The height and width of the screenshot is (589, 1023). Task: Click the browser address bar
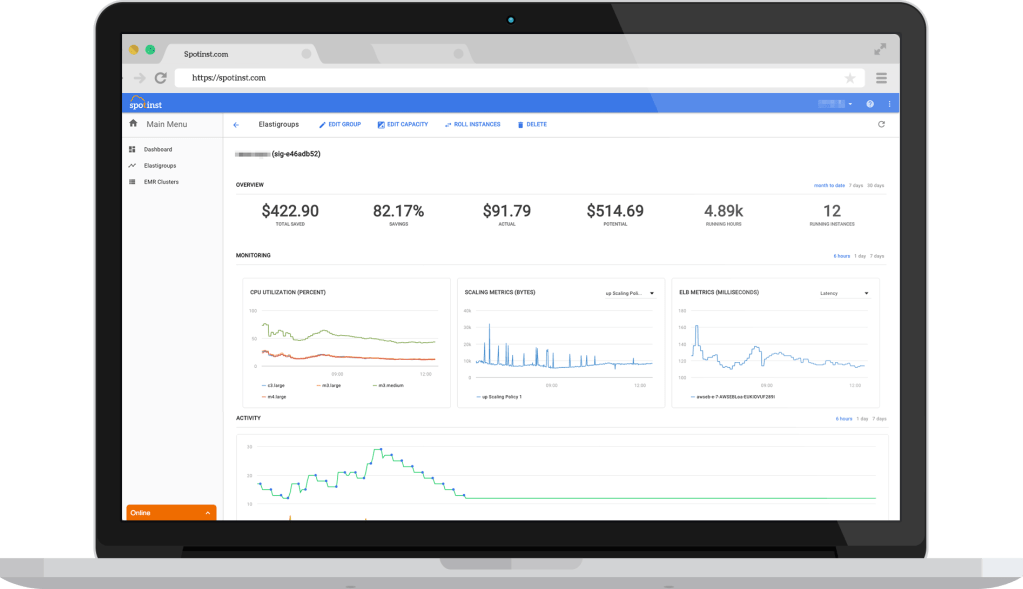(x=519, y=78)
